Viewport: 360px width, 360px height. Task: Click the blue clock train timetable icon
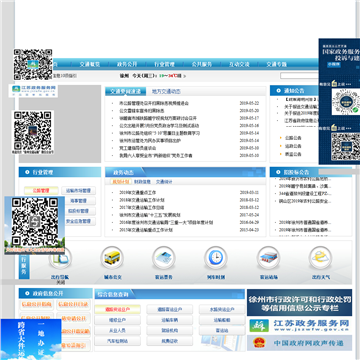[x=216, y=258]
